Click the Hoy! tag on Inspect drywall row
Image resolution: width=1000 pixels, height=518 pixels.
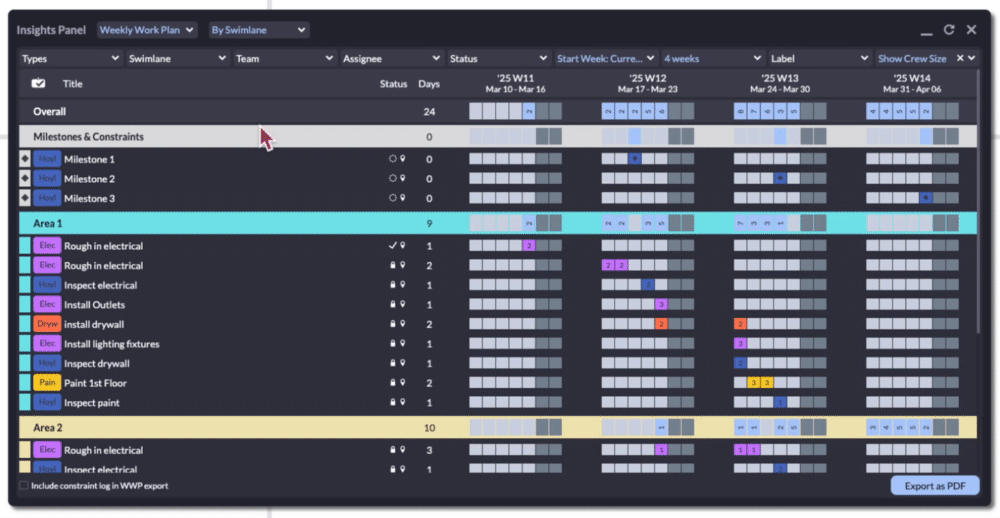coord(47,364)
